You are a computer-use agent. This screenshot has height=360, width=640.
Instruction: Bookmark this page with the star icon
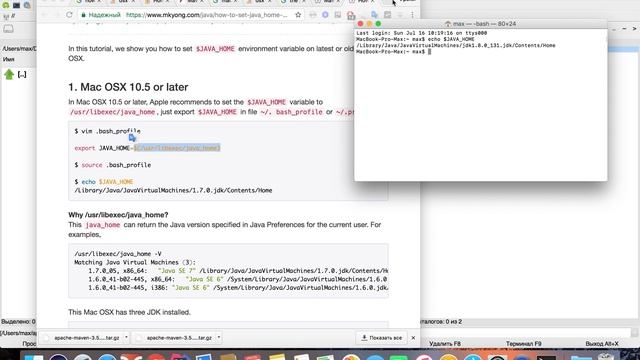pos(298,15)
